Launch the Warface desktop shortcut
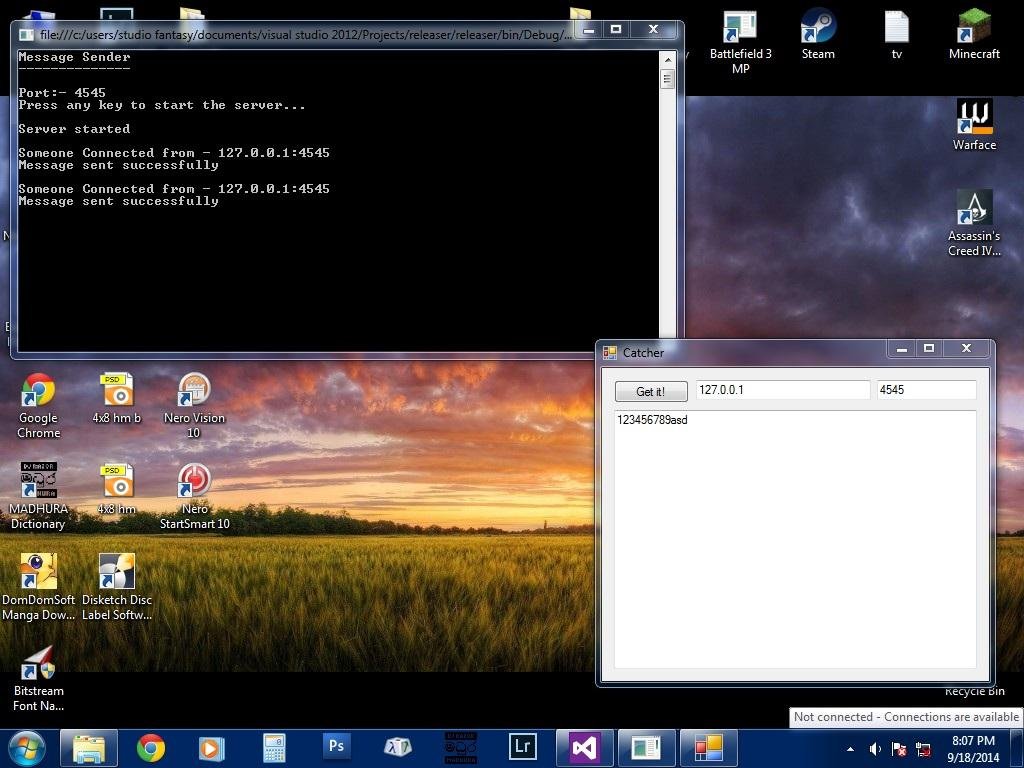Image resolution: width=1024 pixels, height=768 pixels. pyautogui.click(x=974, y=125)
